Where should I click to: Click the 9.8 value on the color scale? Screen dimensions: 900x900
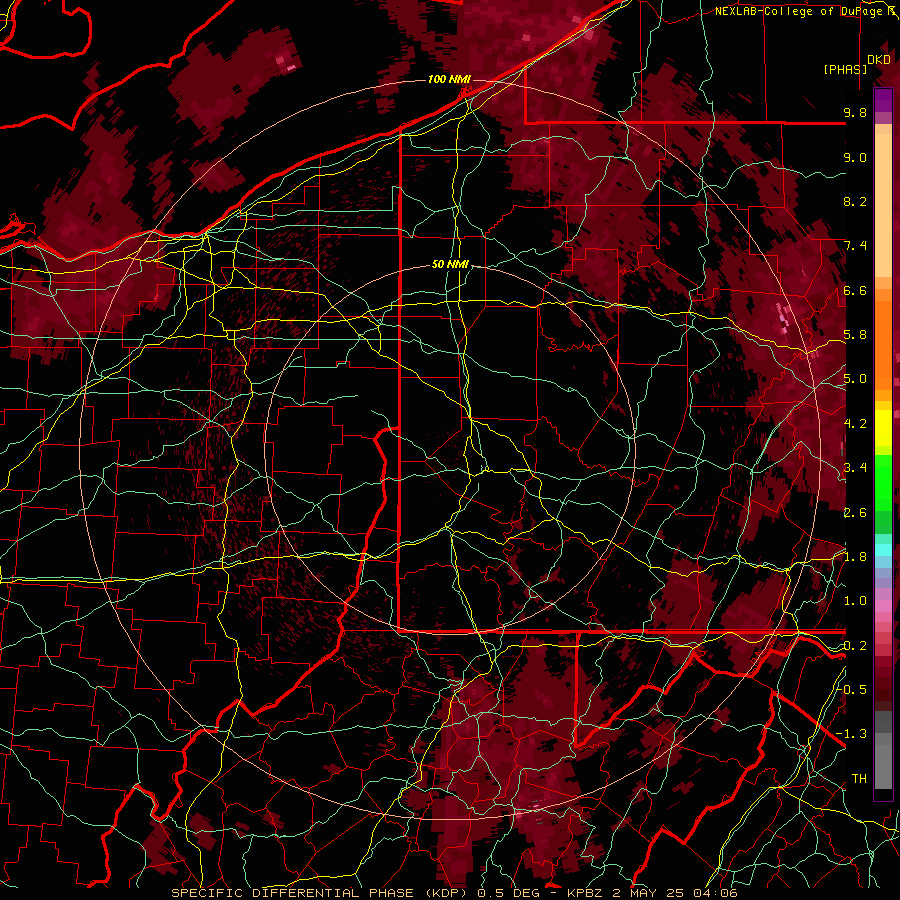click(855, 112)
